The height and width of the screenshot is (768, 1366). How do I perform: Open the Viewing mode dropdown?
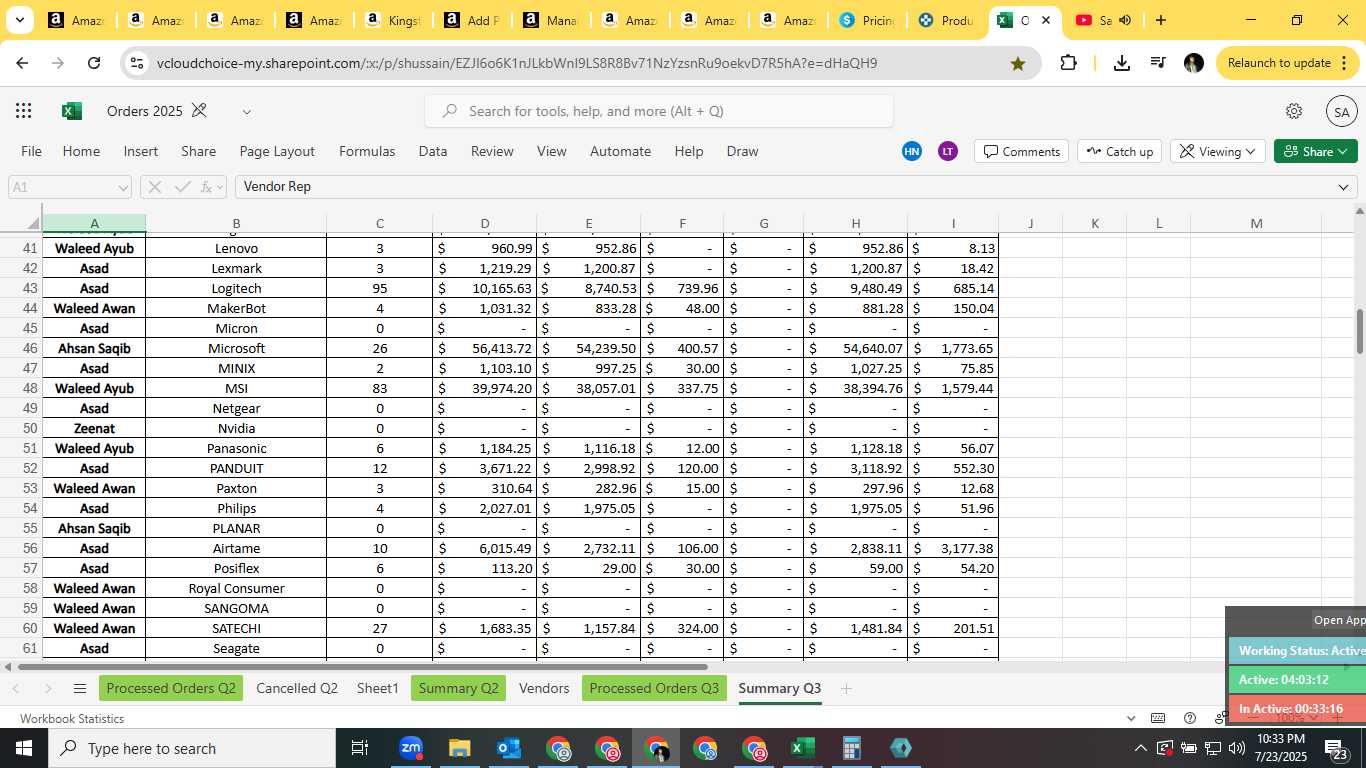1217,151
